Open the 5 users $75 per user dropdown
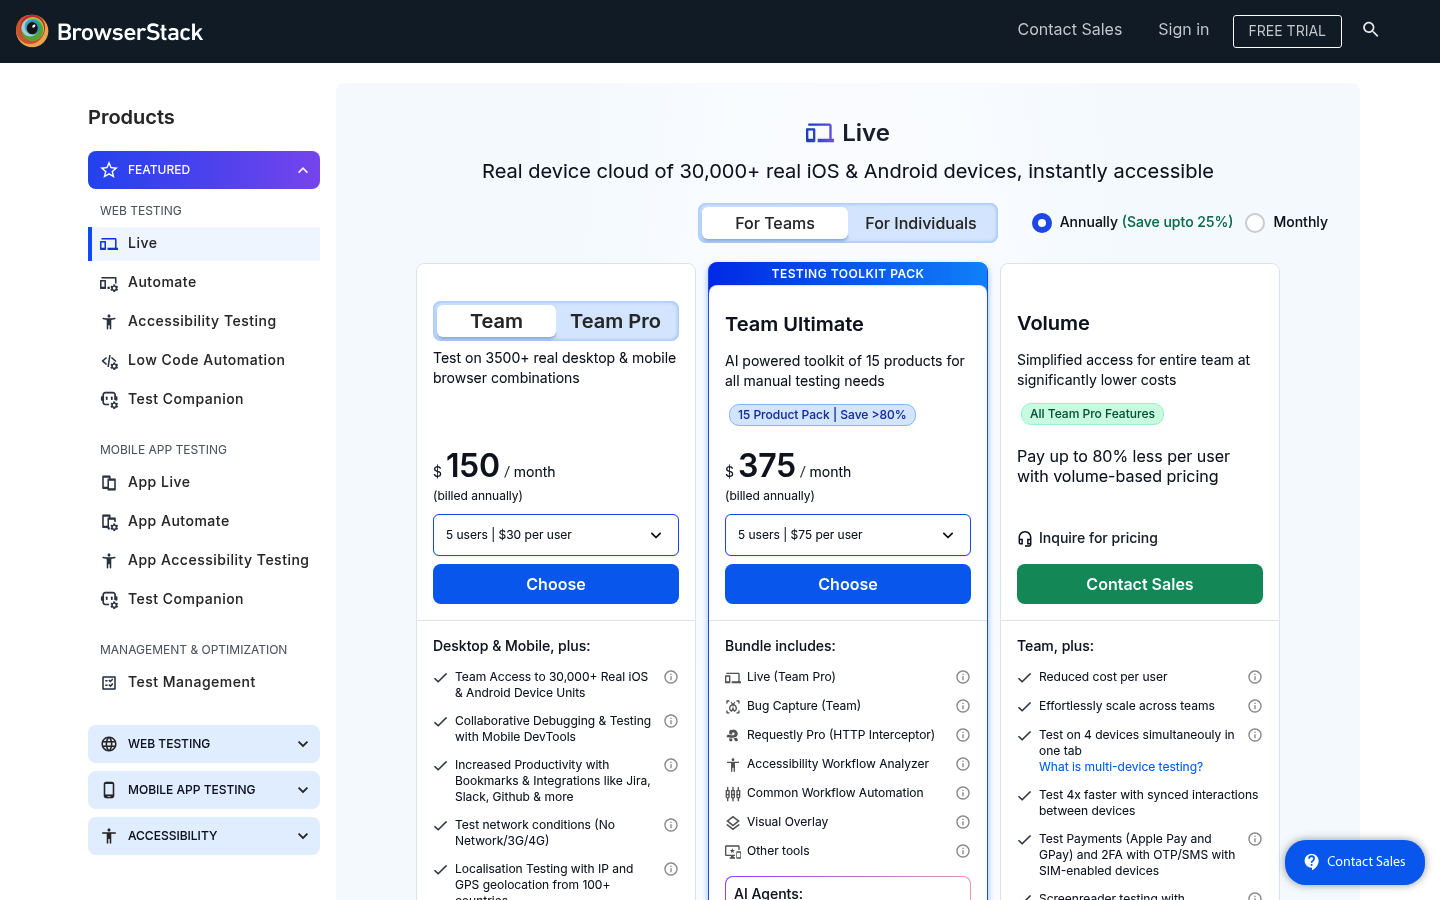Image resolution: width=1440 pixels, height=900 pixels. 848,535
